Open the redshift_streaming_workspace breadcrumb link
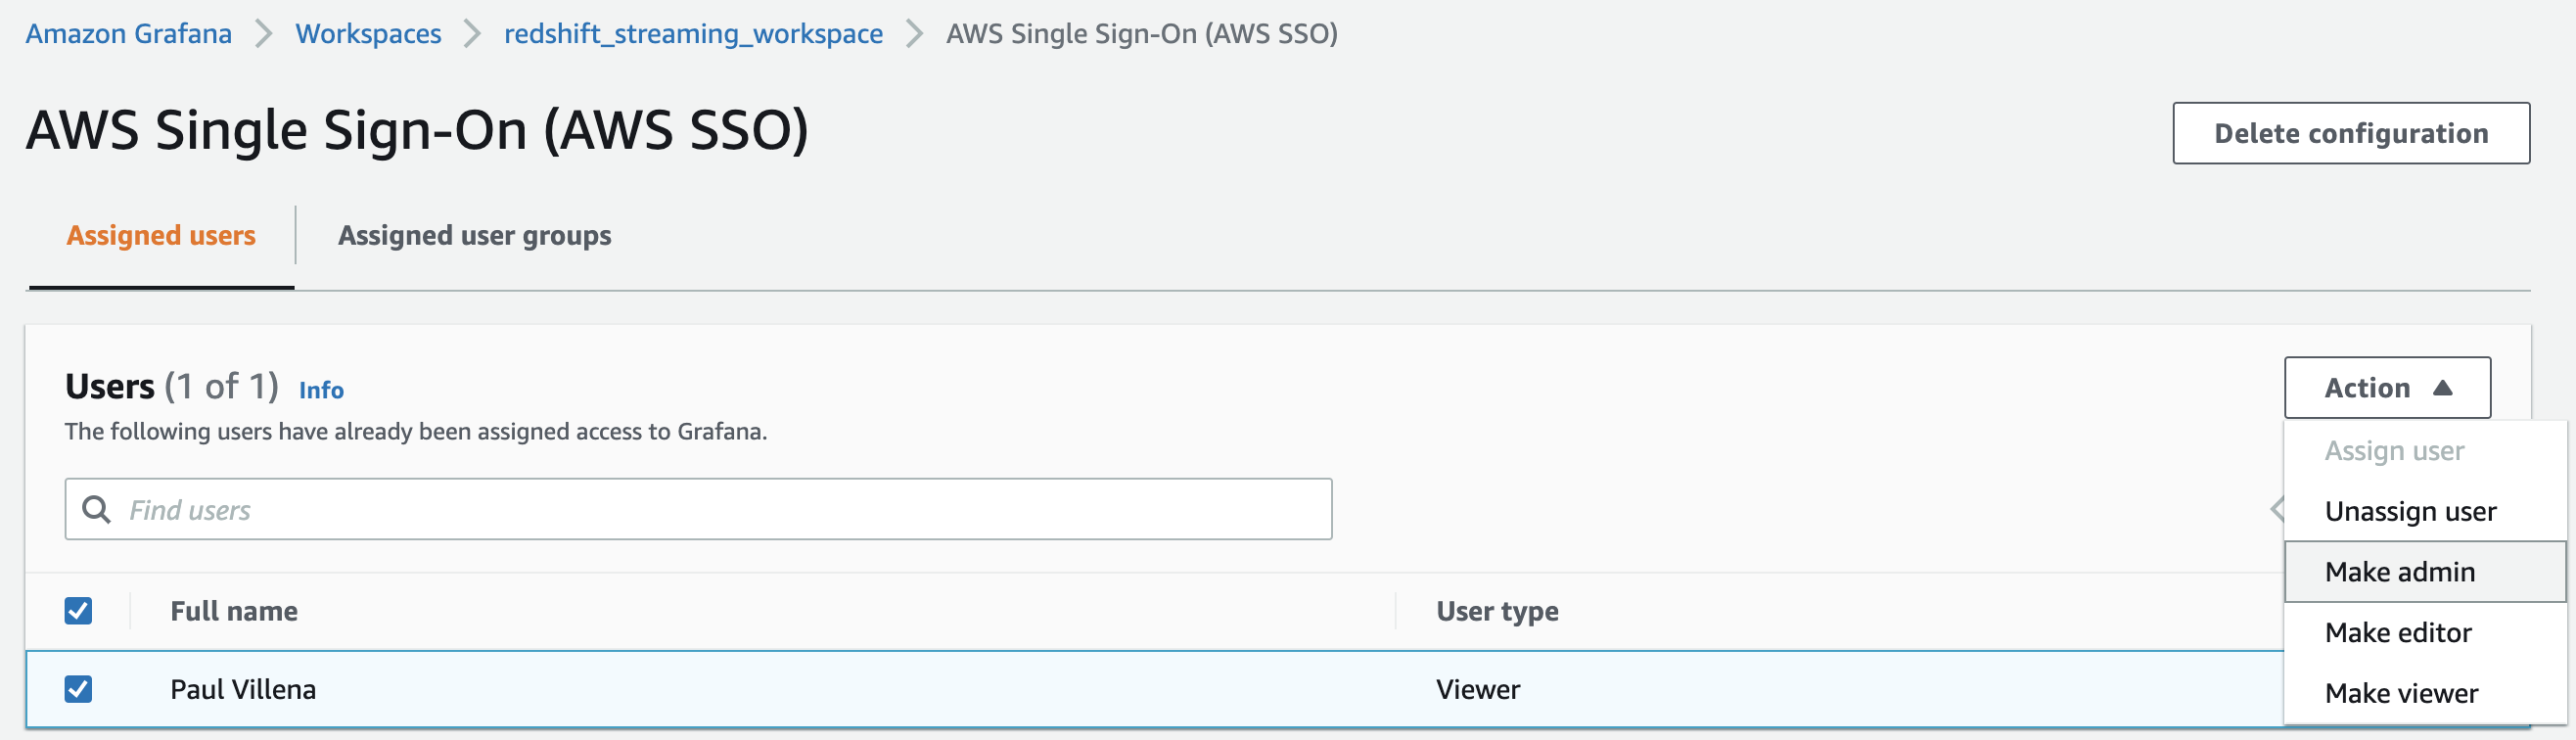Screen dimensions: 2576x740 (693, 34)
